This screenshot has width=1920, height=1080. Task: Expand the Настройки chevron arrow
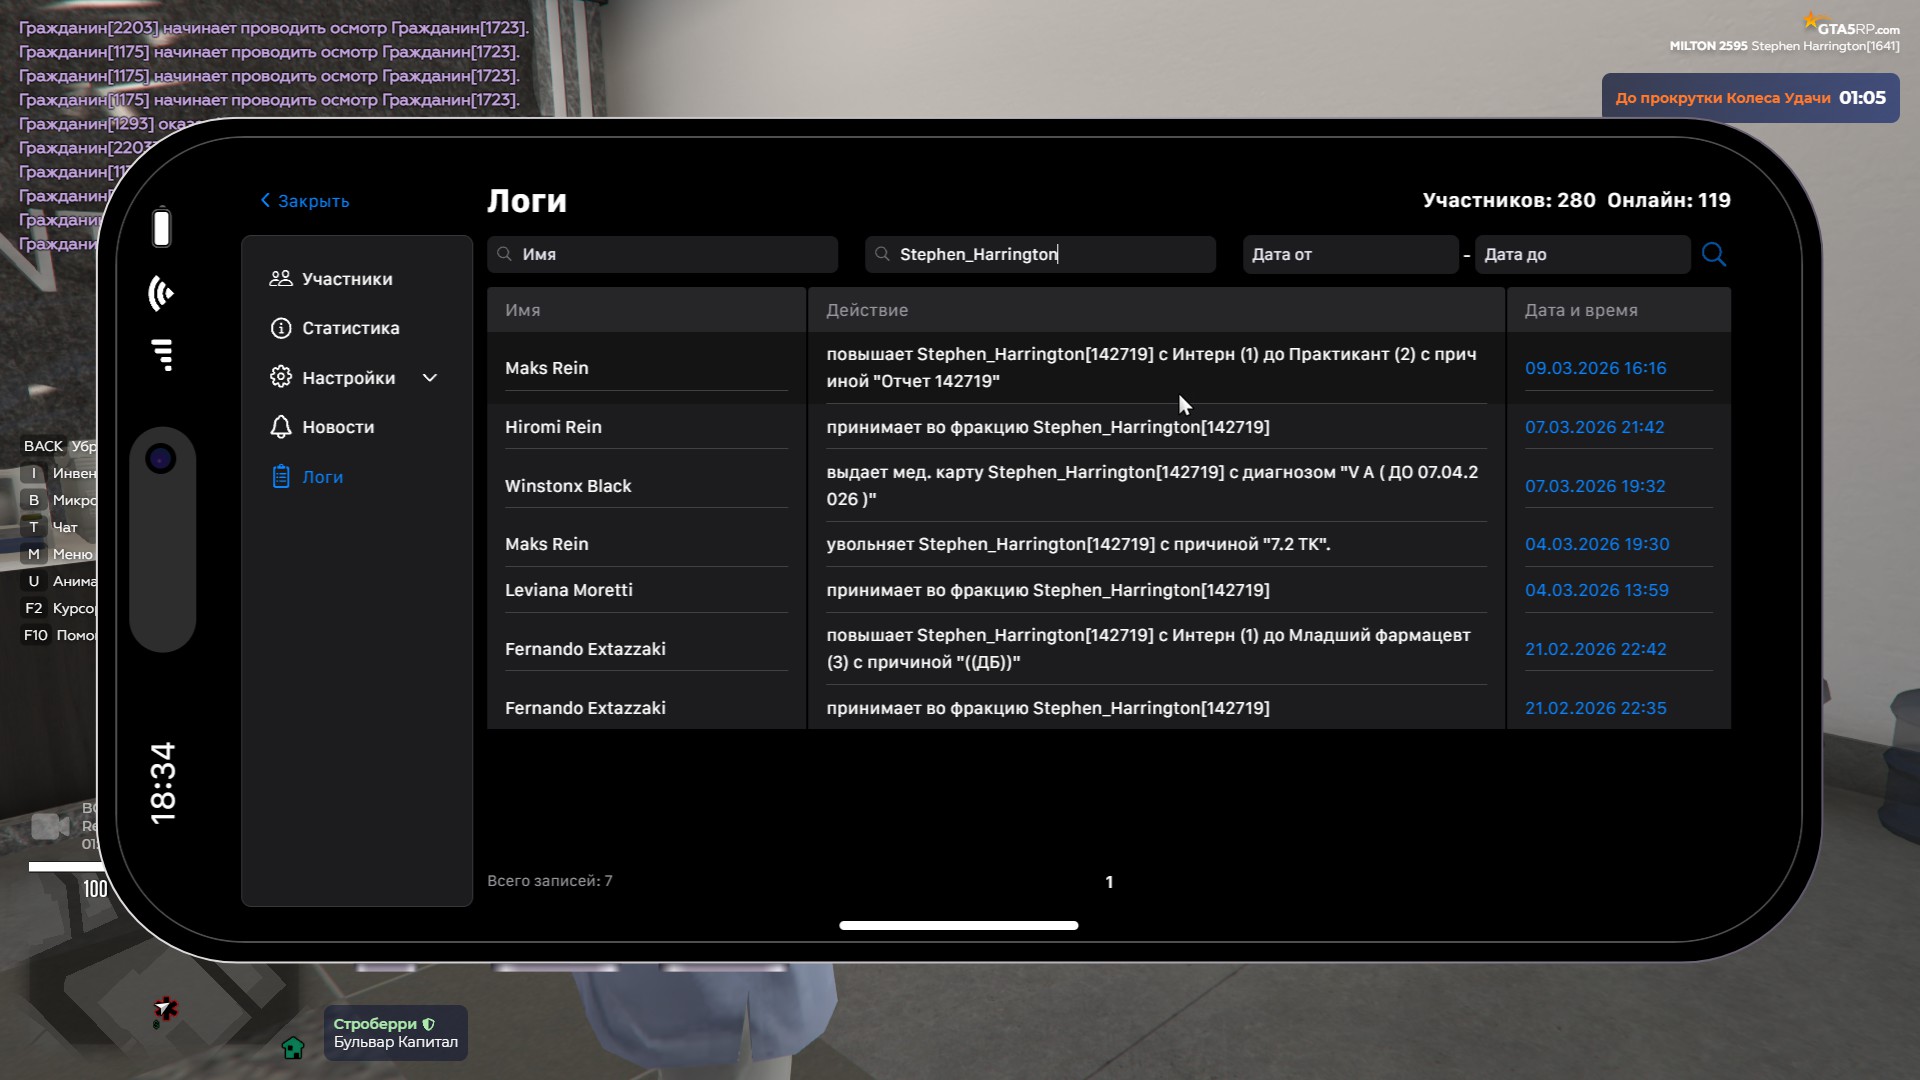430,378
